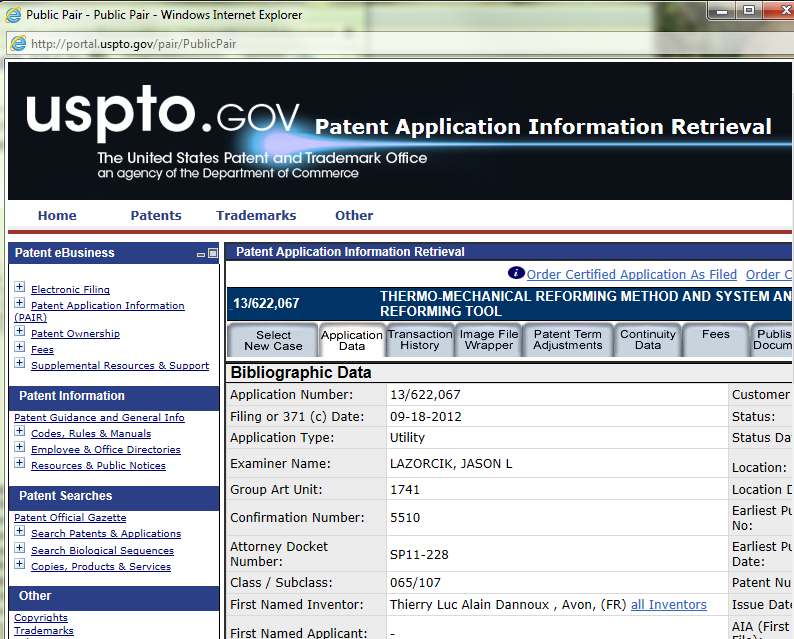Open Copies, Products & Services link
This screenshot has width=794, height=639.
[101, 567]
